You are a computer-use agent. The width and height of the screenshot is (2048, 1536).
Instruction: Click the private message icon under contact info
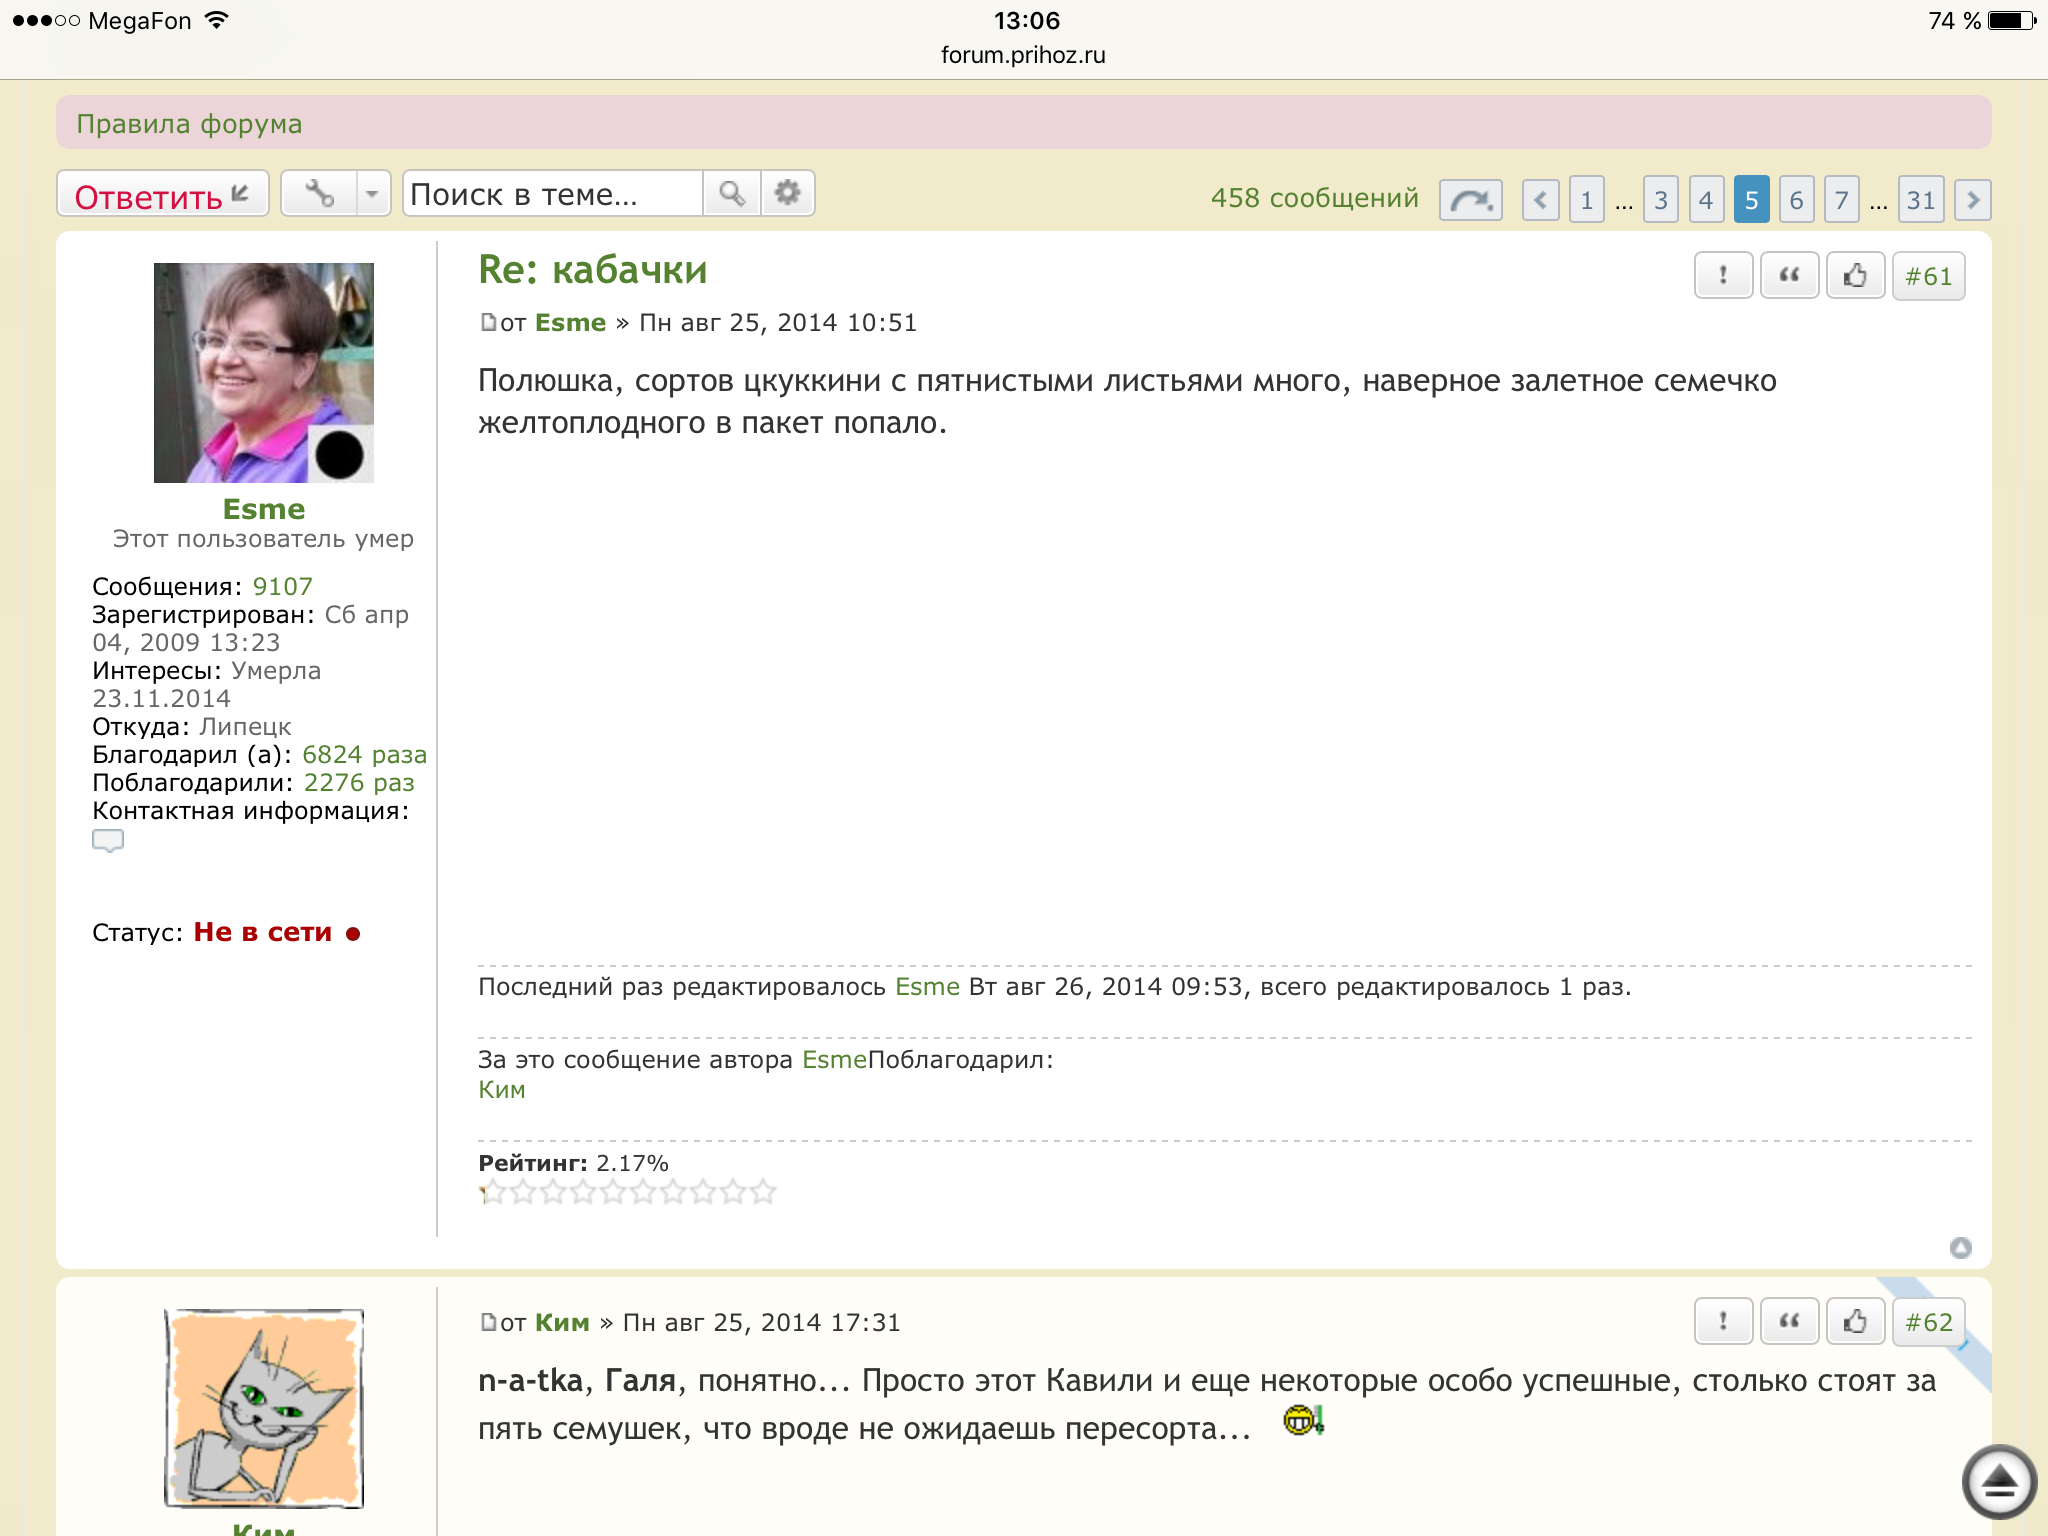point(108,841)
